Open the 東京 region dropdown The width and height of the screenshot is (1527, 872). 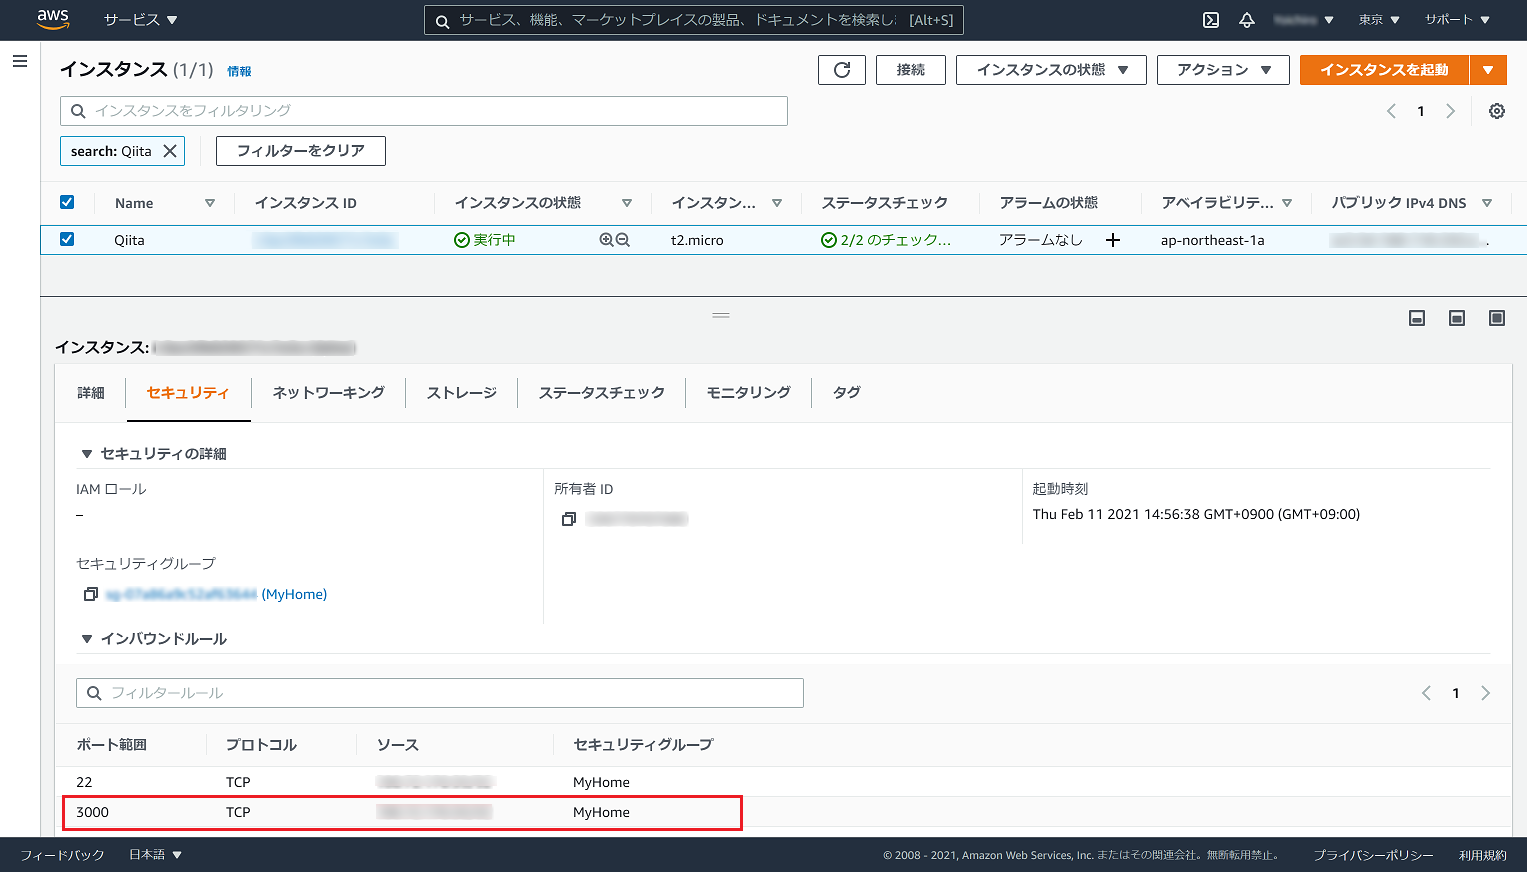(x=1379, y=20)
